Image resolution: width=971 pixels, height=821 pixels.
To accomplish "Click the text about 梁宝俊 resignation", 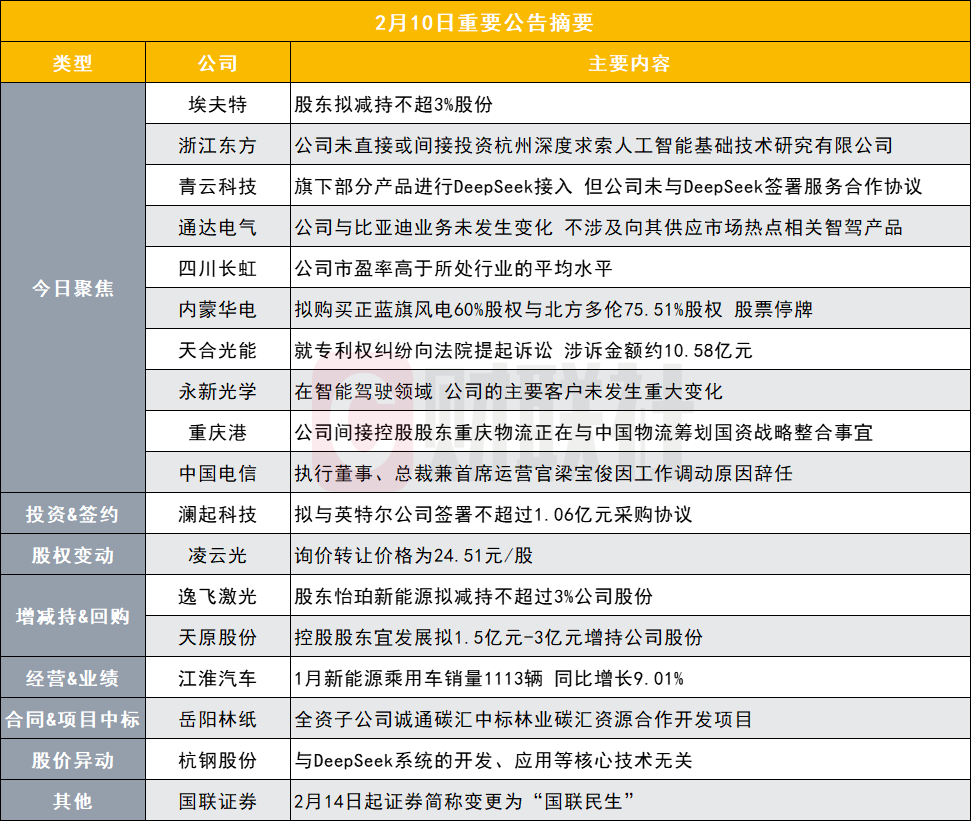I will click(x=543, y=473).
